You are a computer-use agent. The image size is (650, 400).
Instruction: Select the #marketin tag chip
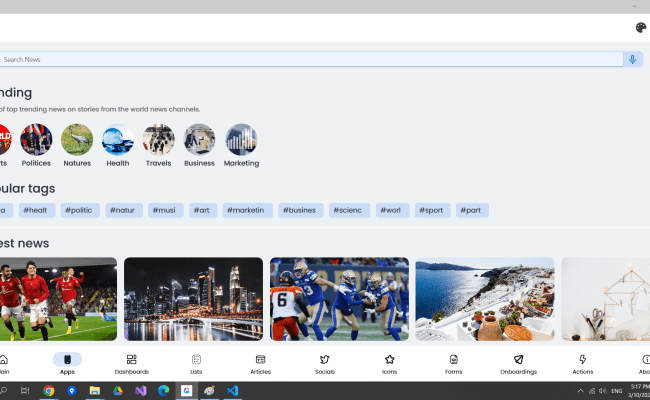pos(247,210)
